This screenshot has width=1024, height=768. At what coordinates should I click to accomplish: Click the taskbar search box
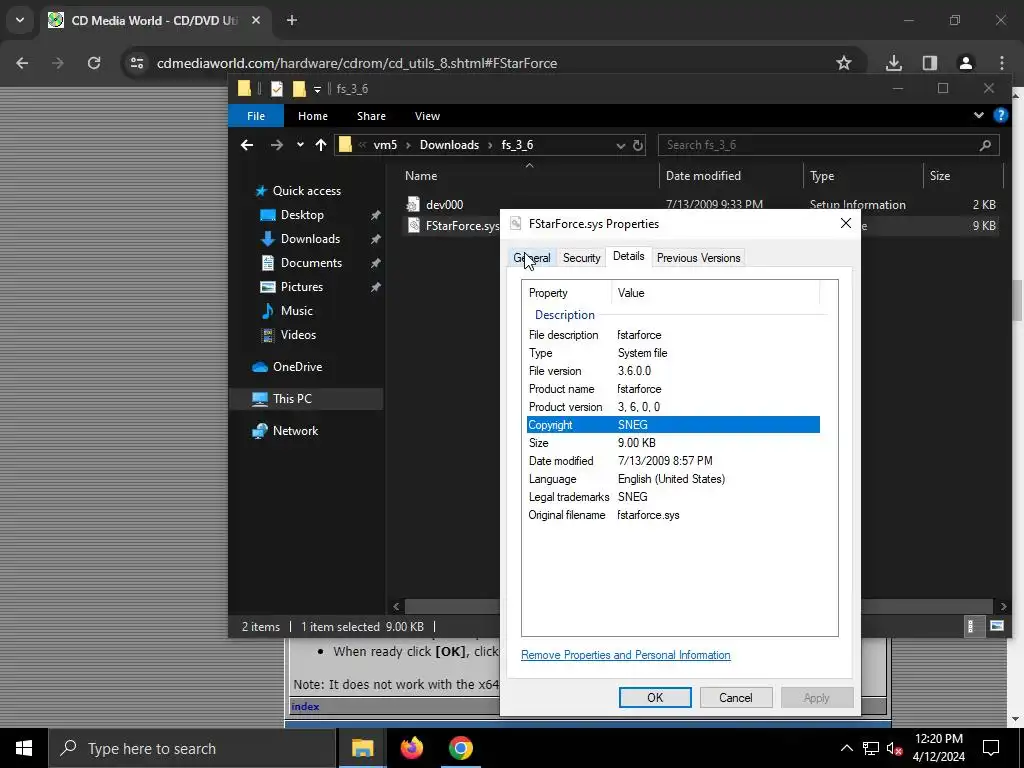193,748
